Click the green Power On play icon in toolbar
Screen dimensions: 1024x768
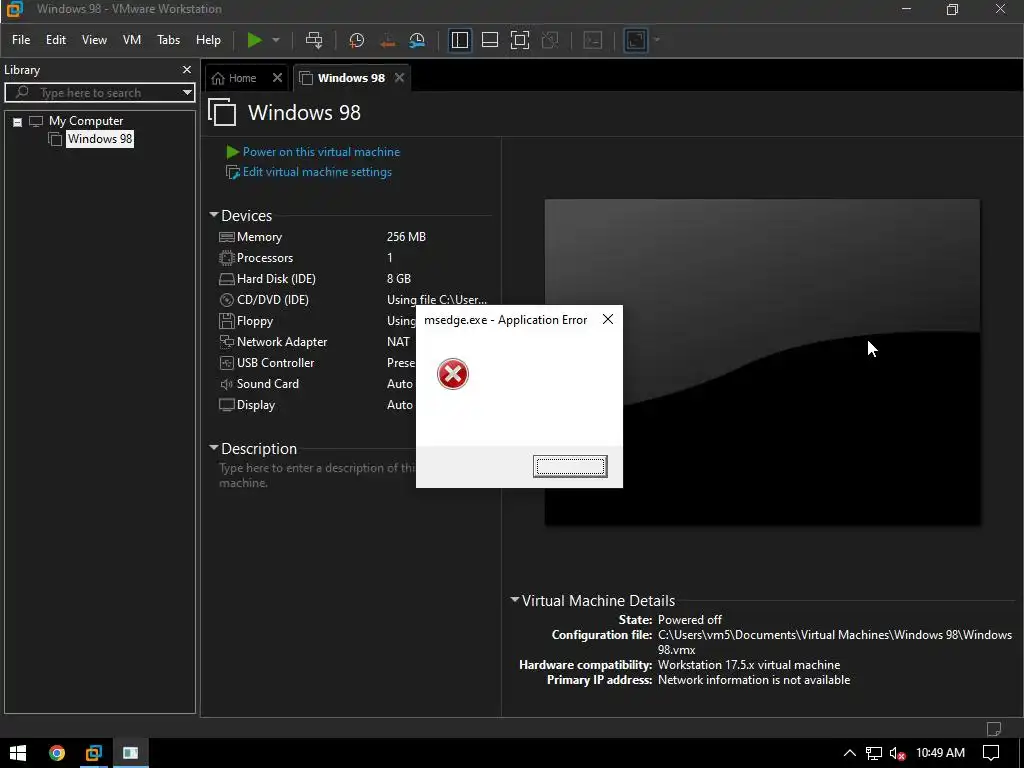coord(254,40)
